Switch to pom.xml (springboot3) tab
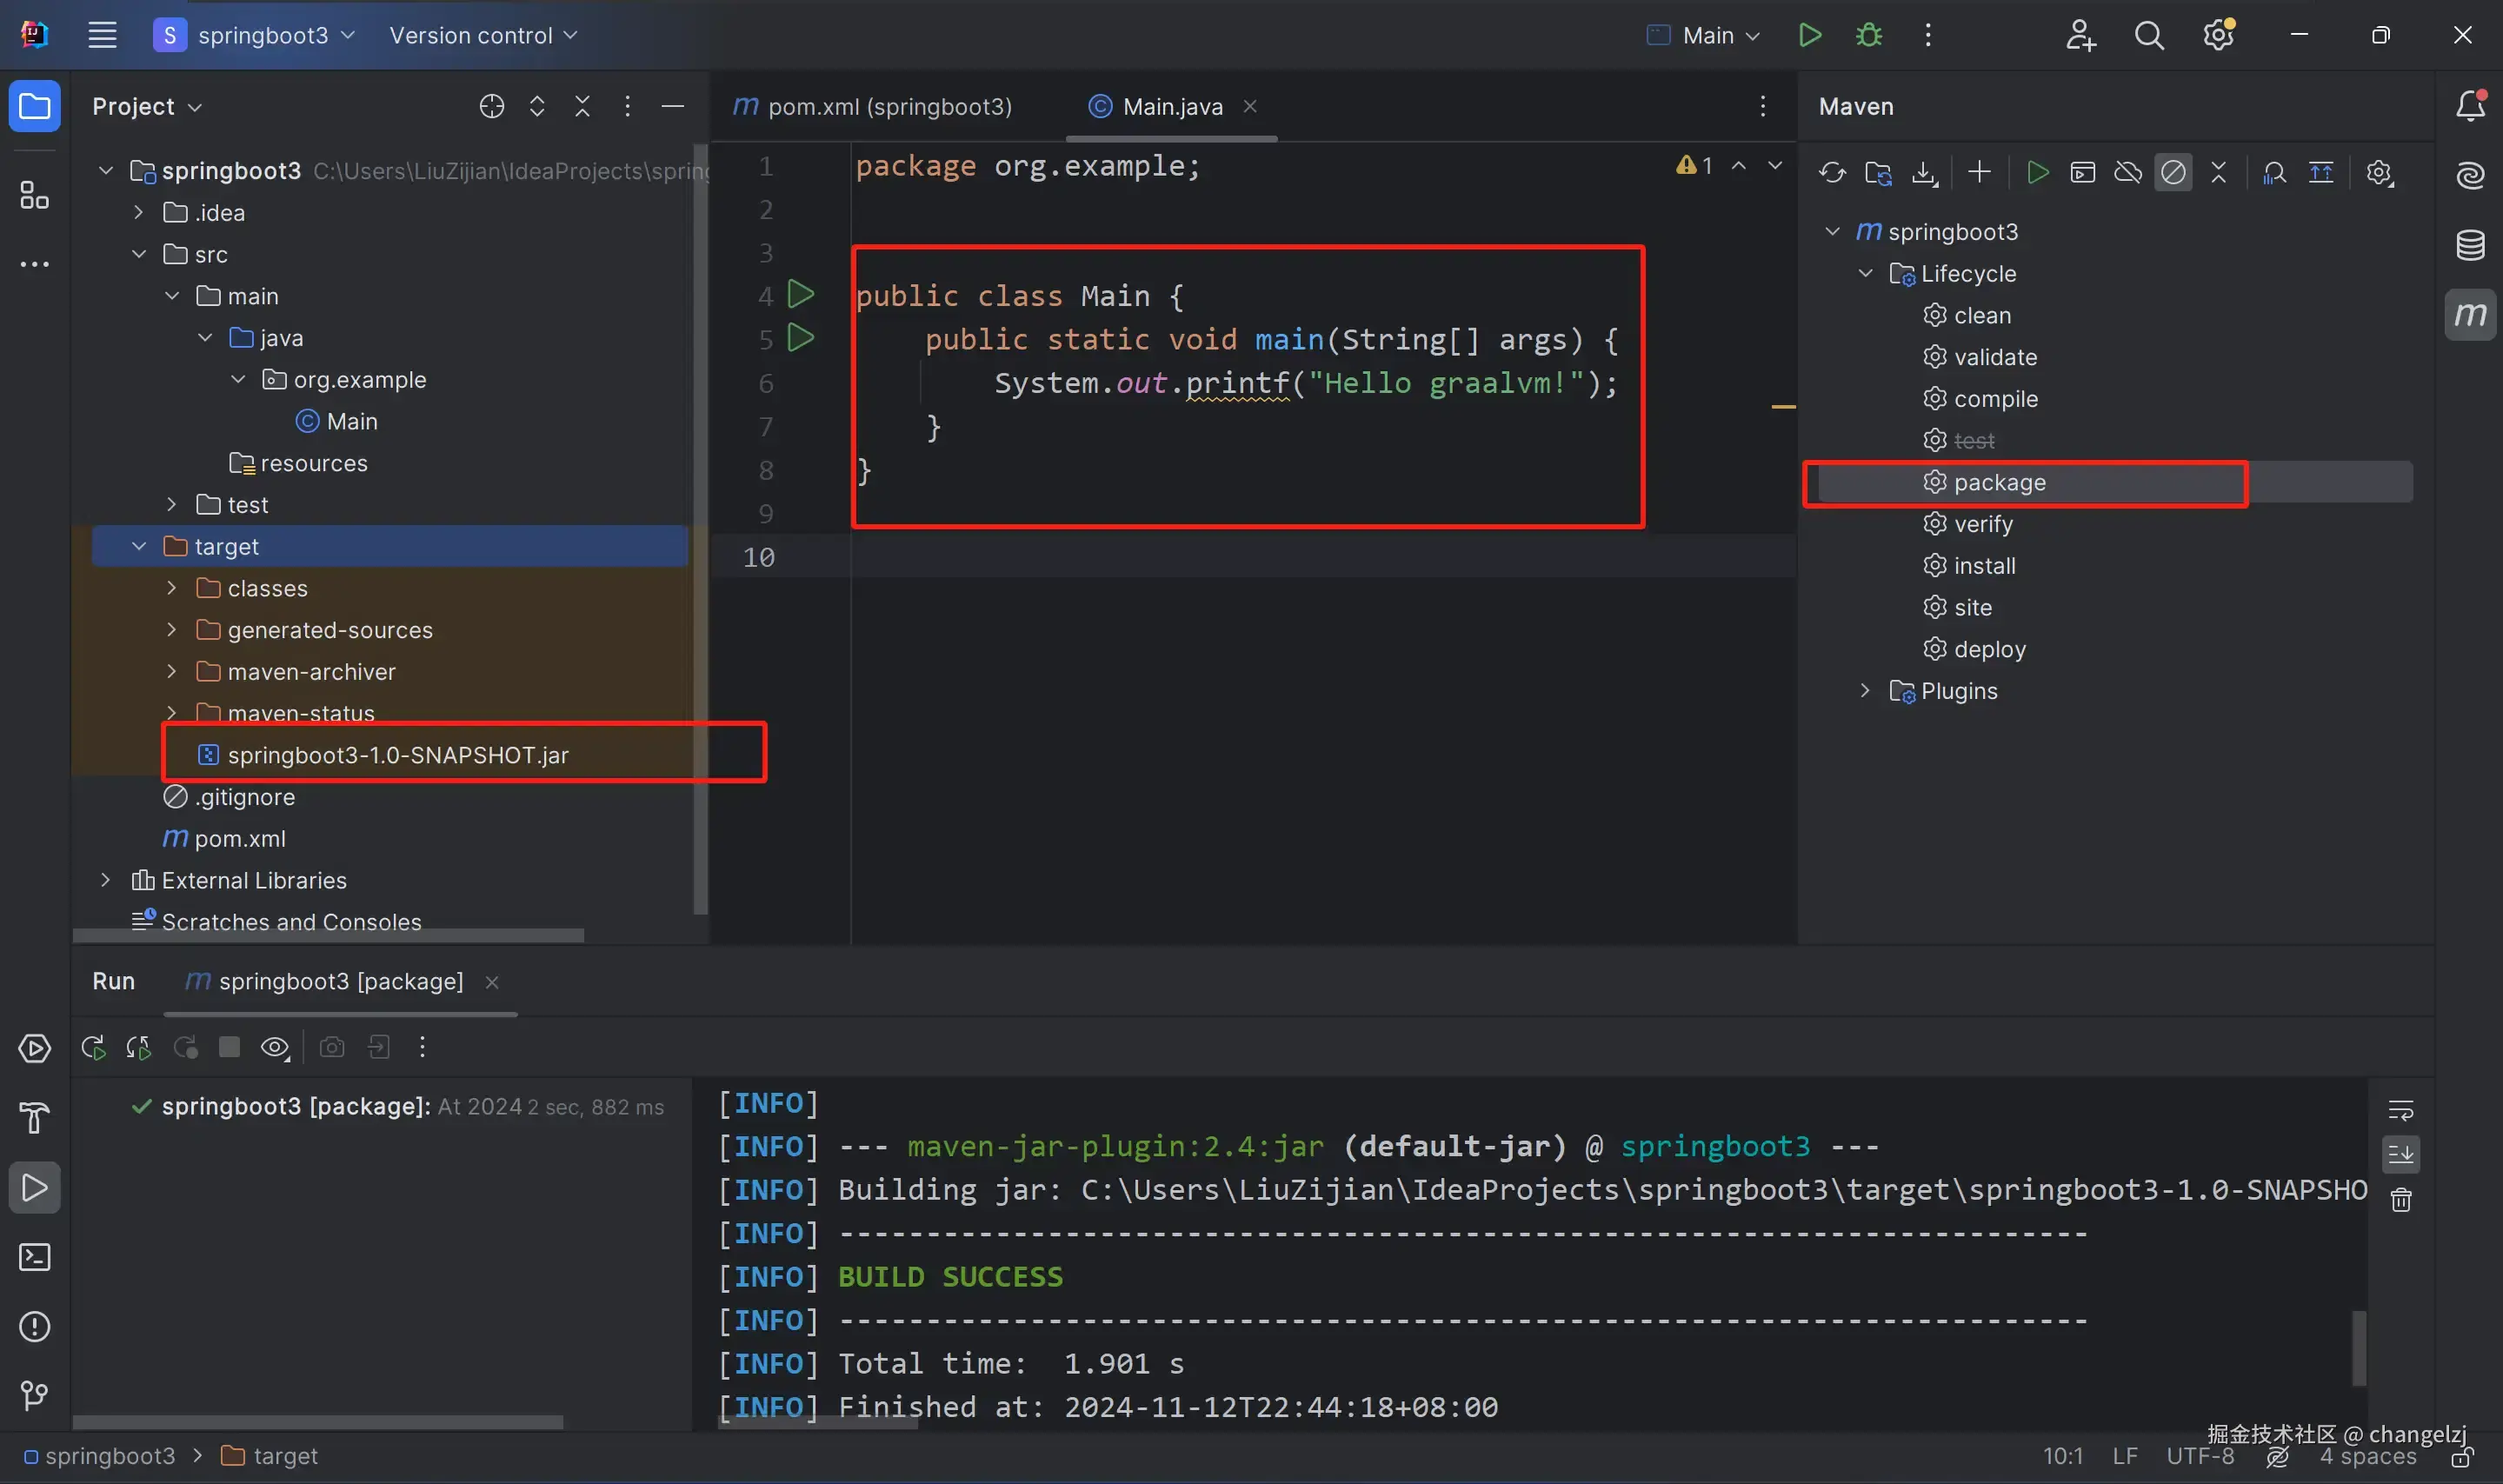This screenshot has width=2503, height=1484. [872, 106]
